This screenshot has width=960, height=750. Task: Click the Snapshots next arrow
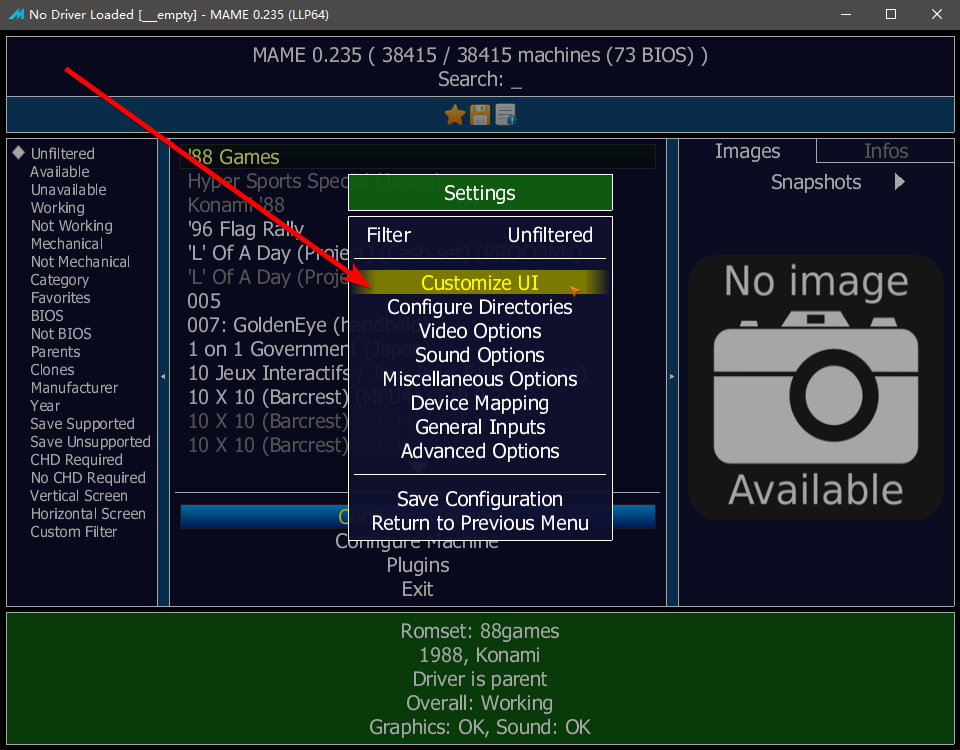(x=899, y=182)
